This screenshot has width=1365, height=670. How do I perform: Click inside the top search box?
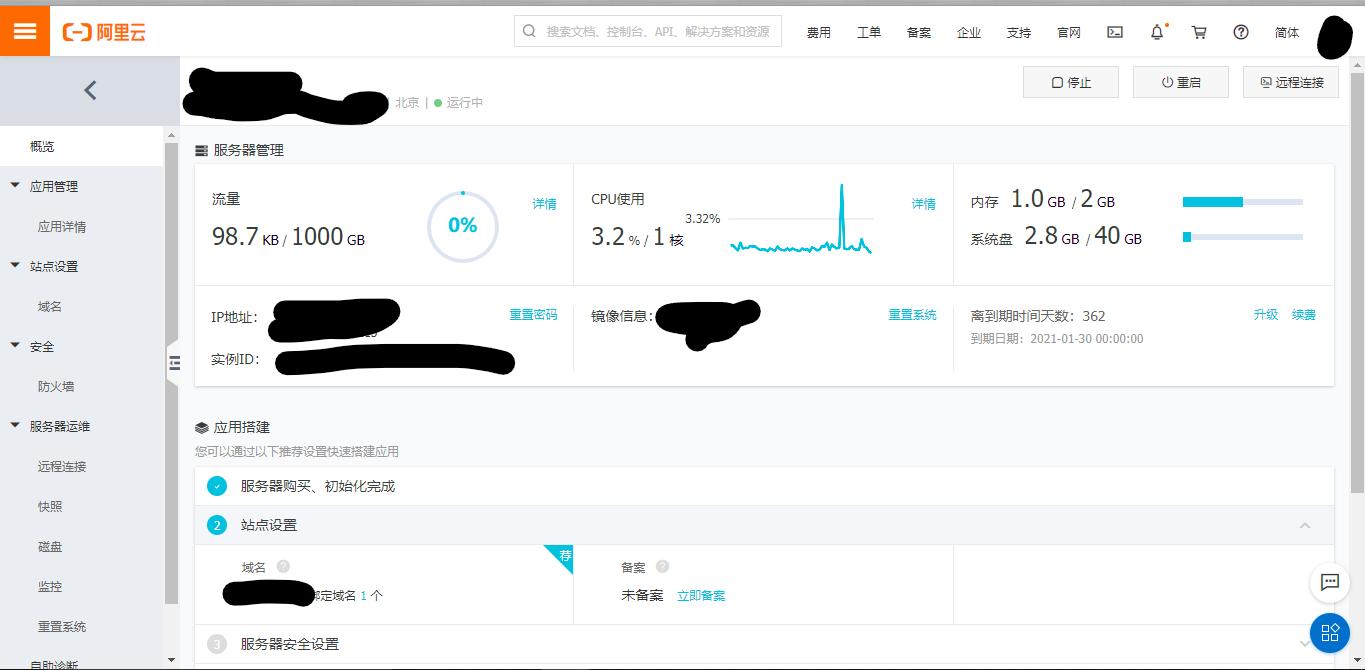[650, 31]
